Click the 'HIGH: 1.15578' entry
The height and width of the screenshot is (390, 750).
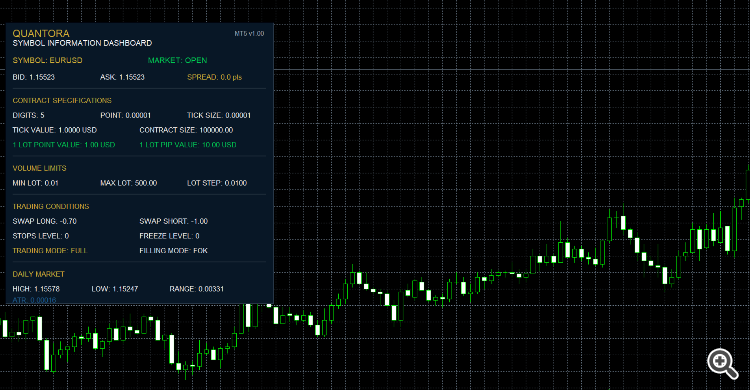tap(36, 289)
